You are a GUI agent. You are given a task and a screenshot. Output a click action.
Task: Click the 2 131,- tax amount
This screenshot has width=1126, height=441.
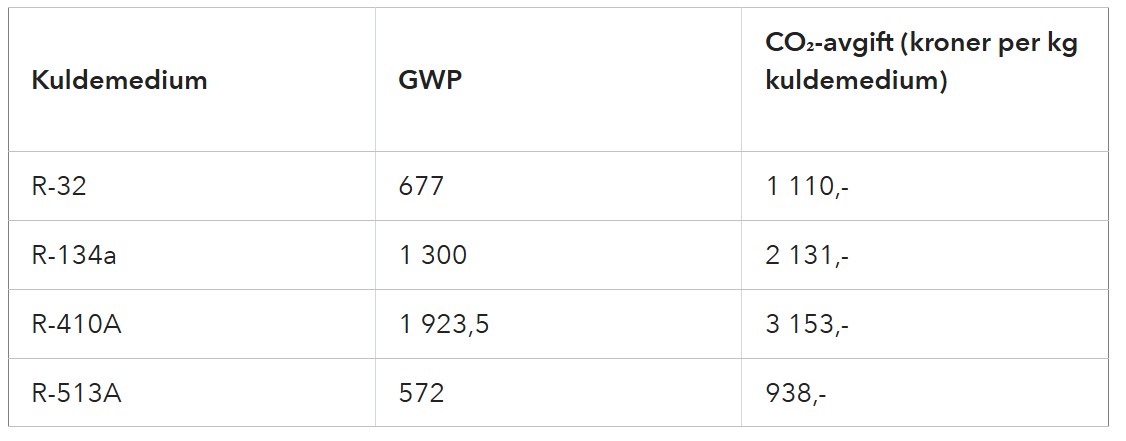click(808, 255)
